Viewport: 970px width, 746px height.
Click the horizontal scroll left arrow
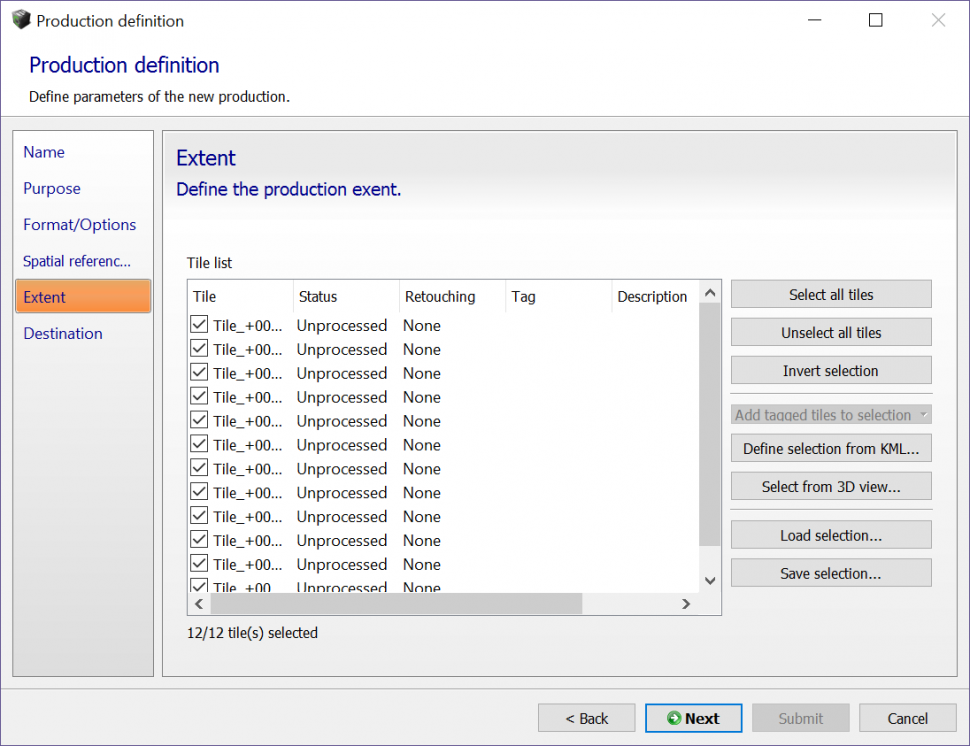[199, 604]
